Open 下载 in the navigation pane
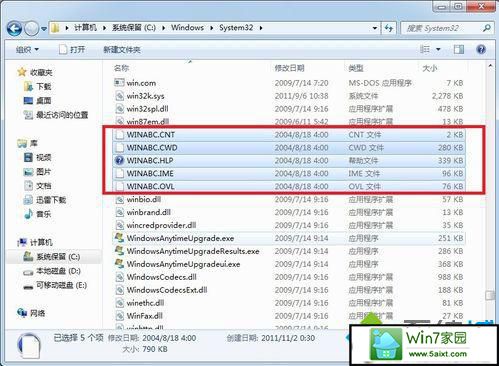The width and height of the screenshot is (499, 366). click(44, 87)
